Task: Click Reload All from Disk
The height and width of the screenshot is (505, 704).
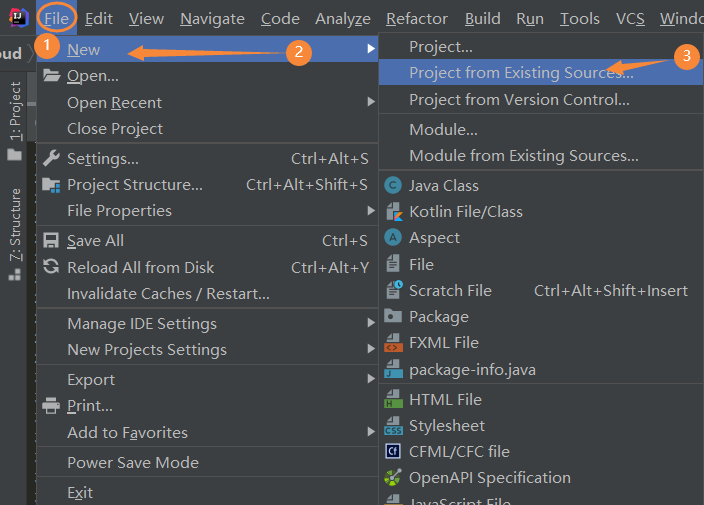Action: click(x=140, y=267)
